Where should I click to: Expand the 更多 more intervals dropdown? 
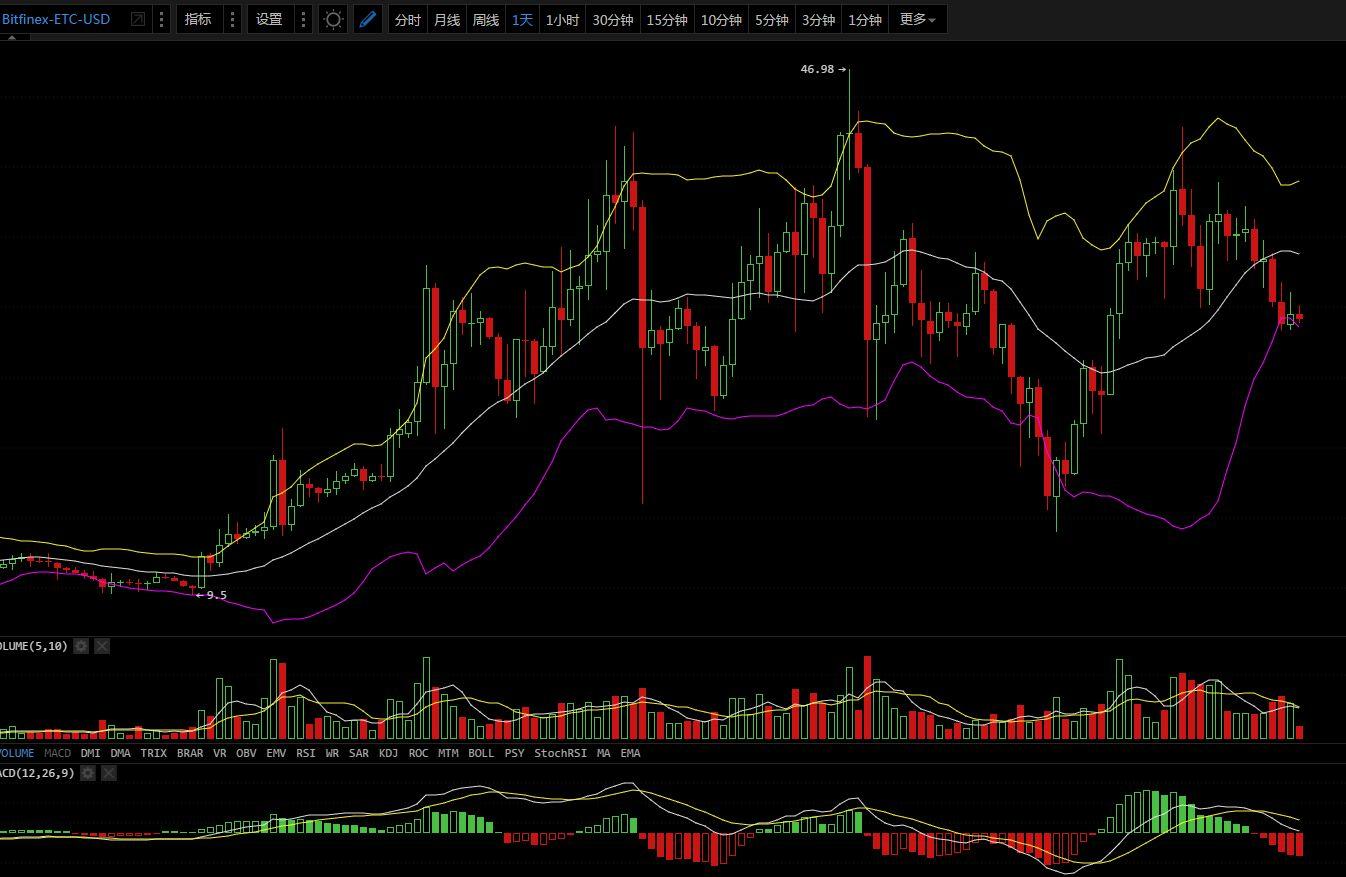pos(918,20)
